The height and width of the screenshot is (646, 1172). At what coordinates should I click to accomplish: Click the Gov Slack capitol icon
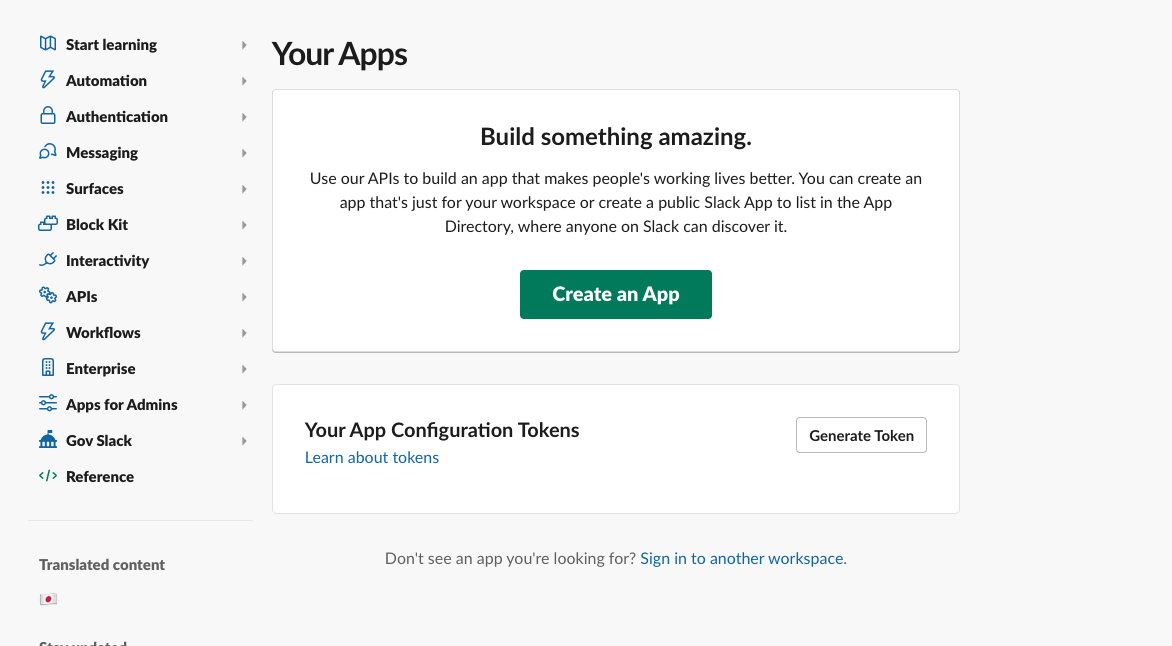pos(48,440)
